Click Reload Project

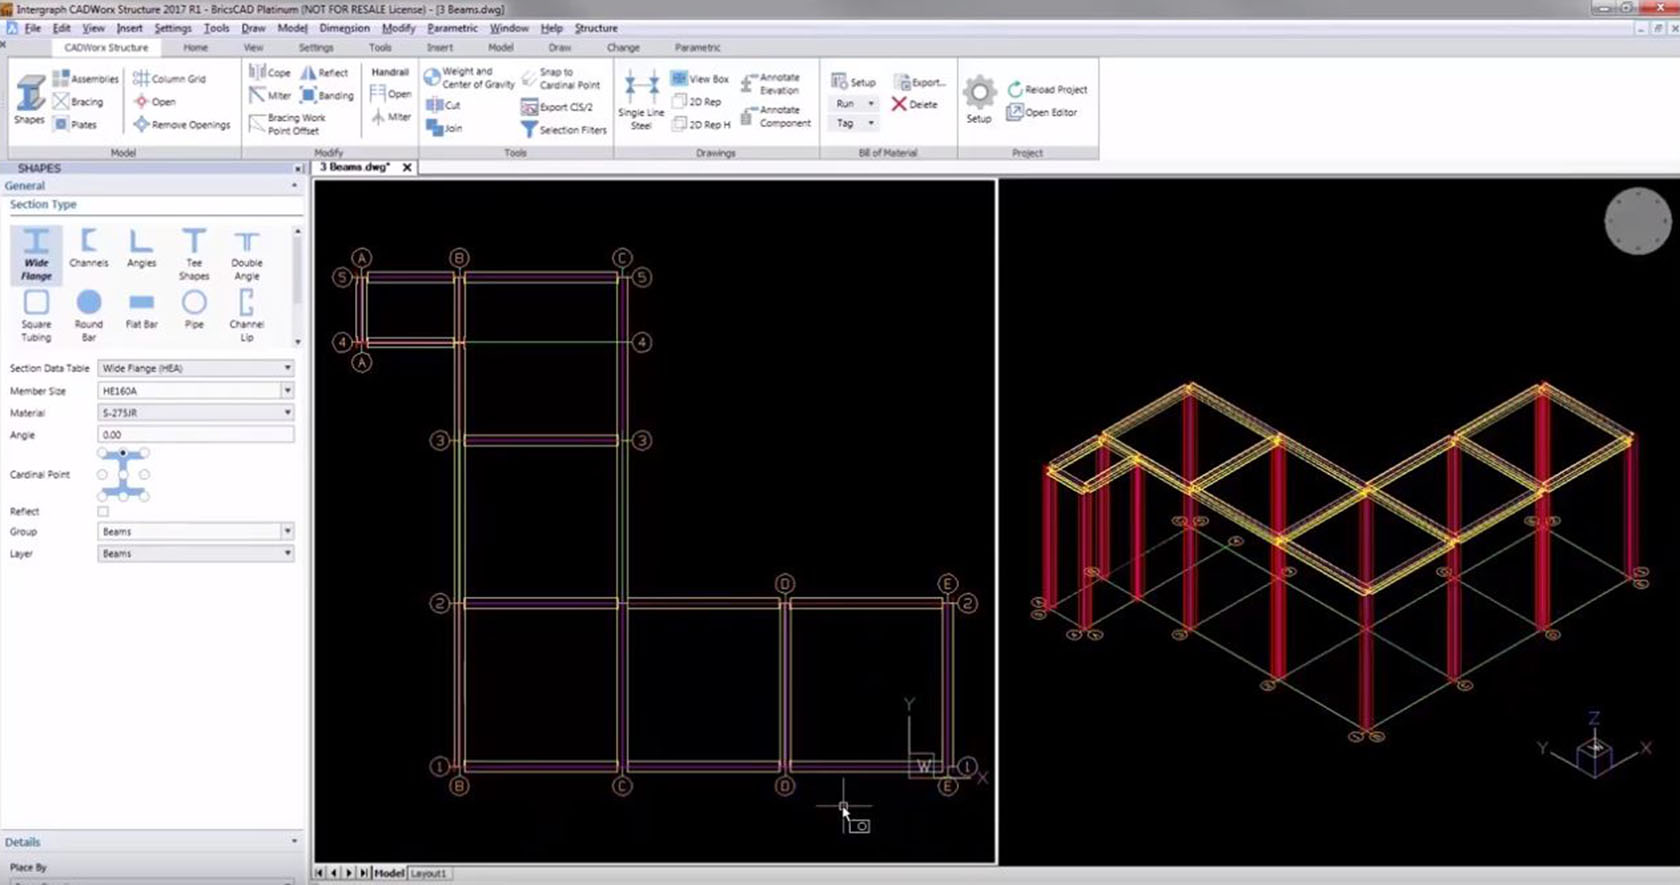coord(1046,89)
